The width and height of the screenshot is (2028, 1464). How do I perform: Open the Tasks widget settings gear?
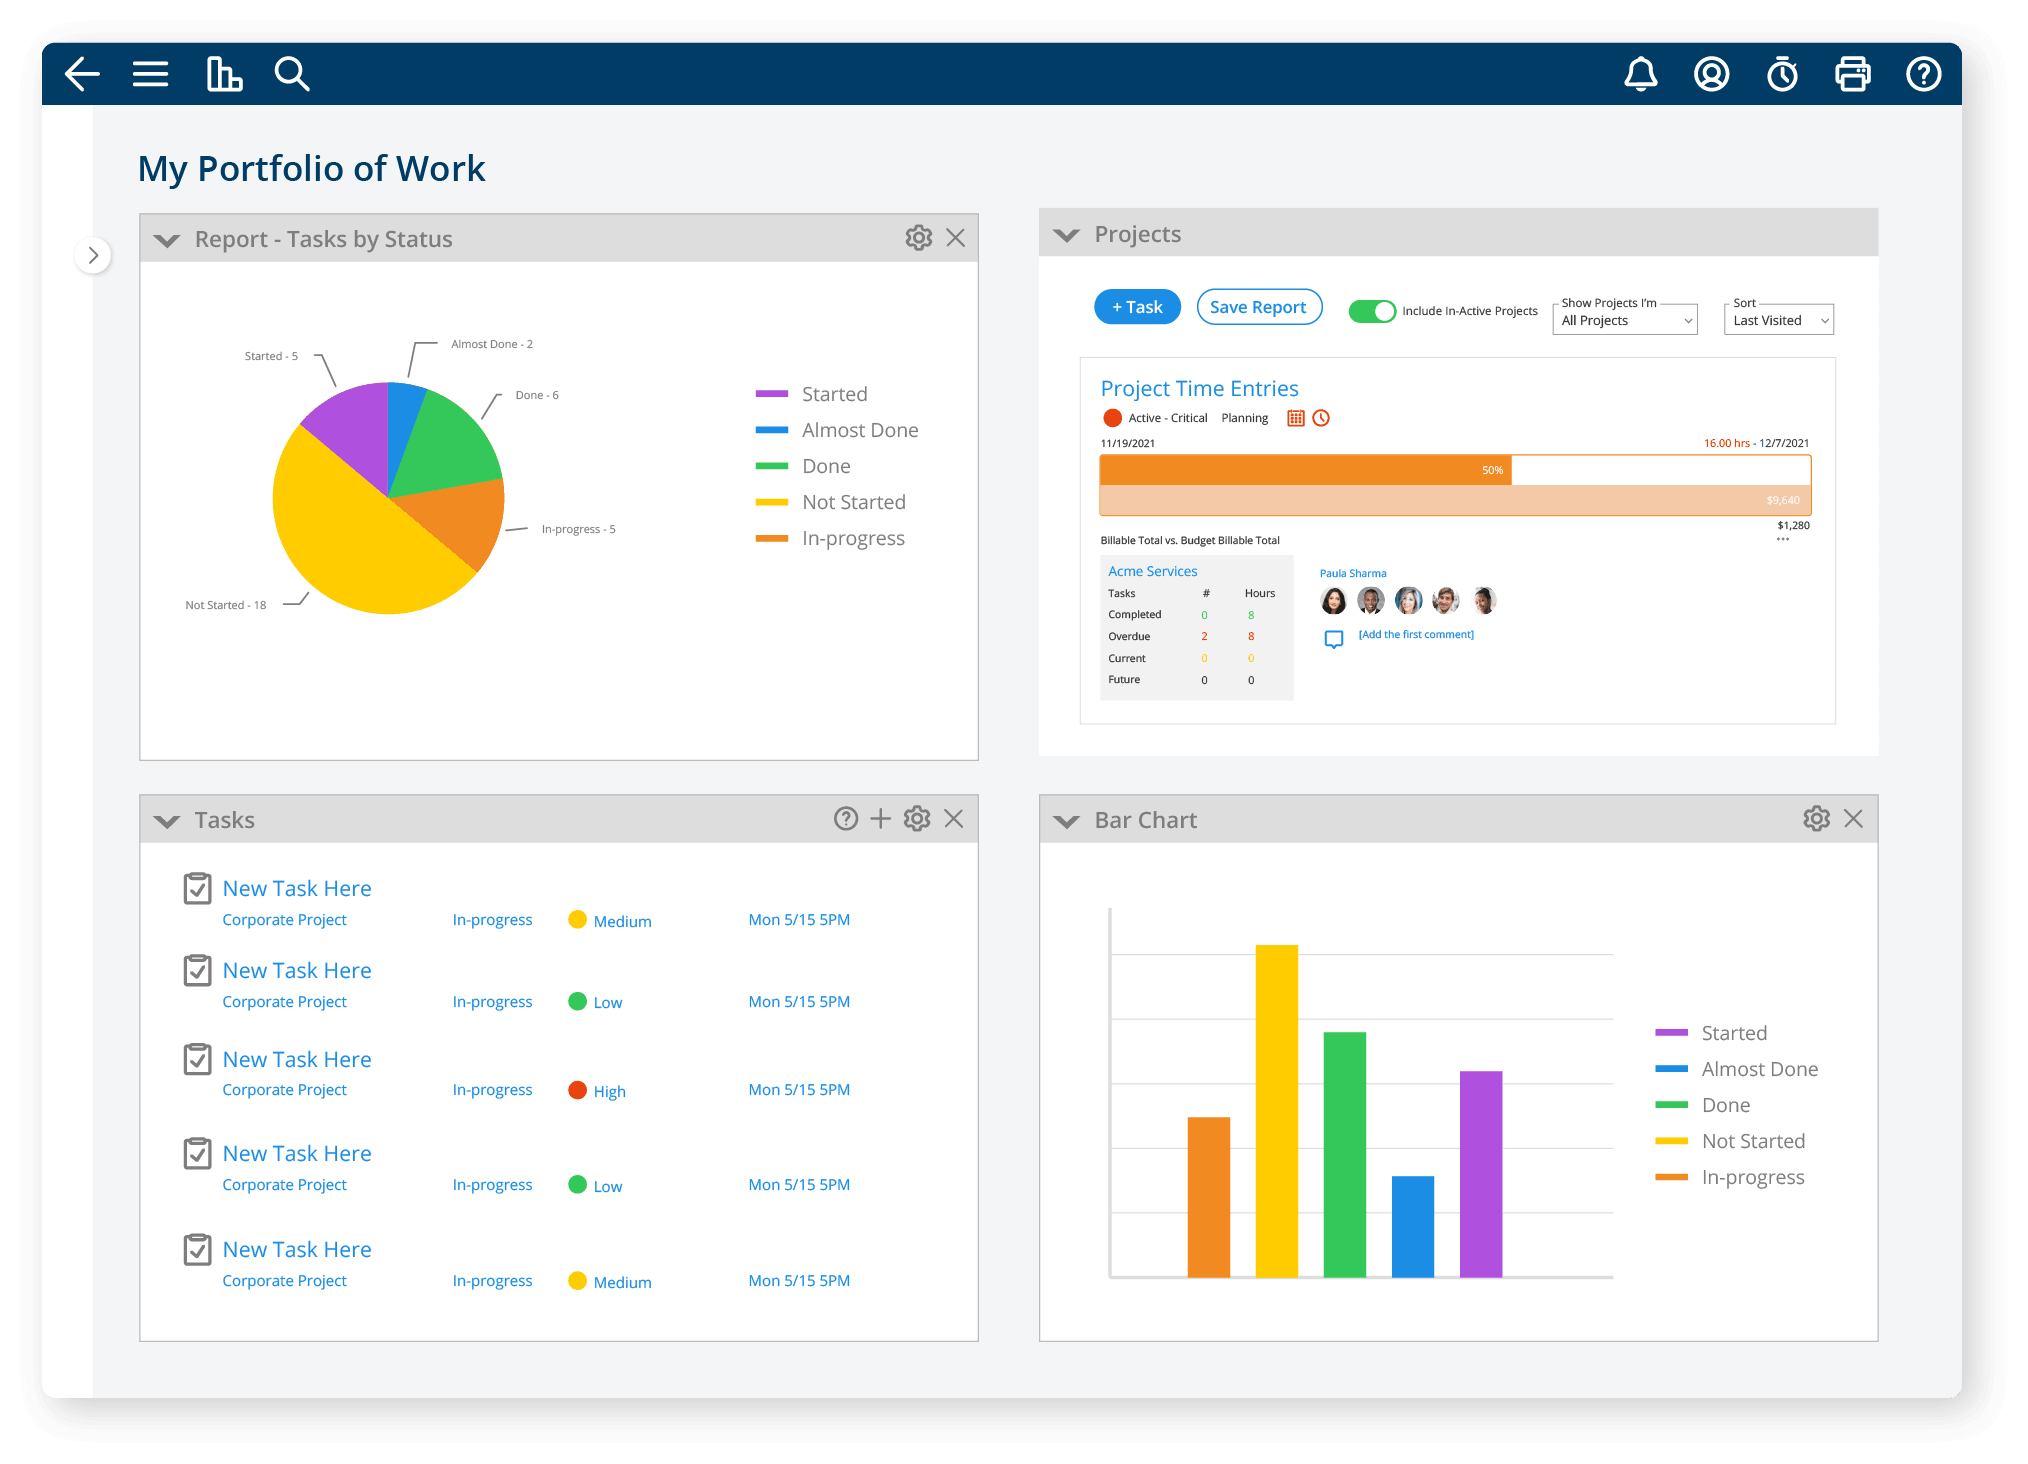click(917, 819)
